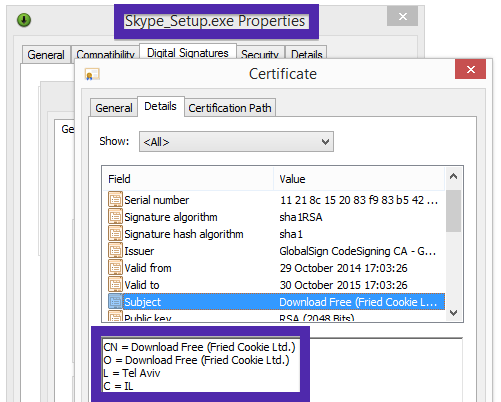Click the Valid from field icon
The height and width of the screenshot is (402, 501).
pos(115,268)
